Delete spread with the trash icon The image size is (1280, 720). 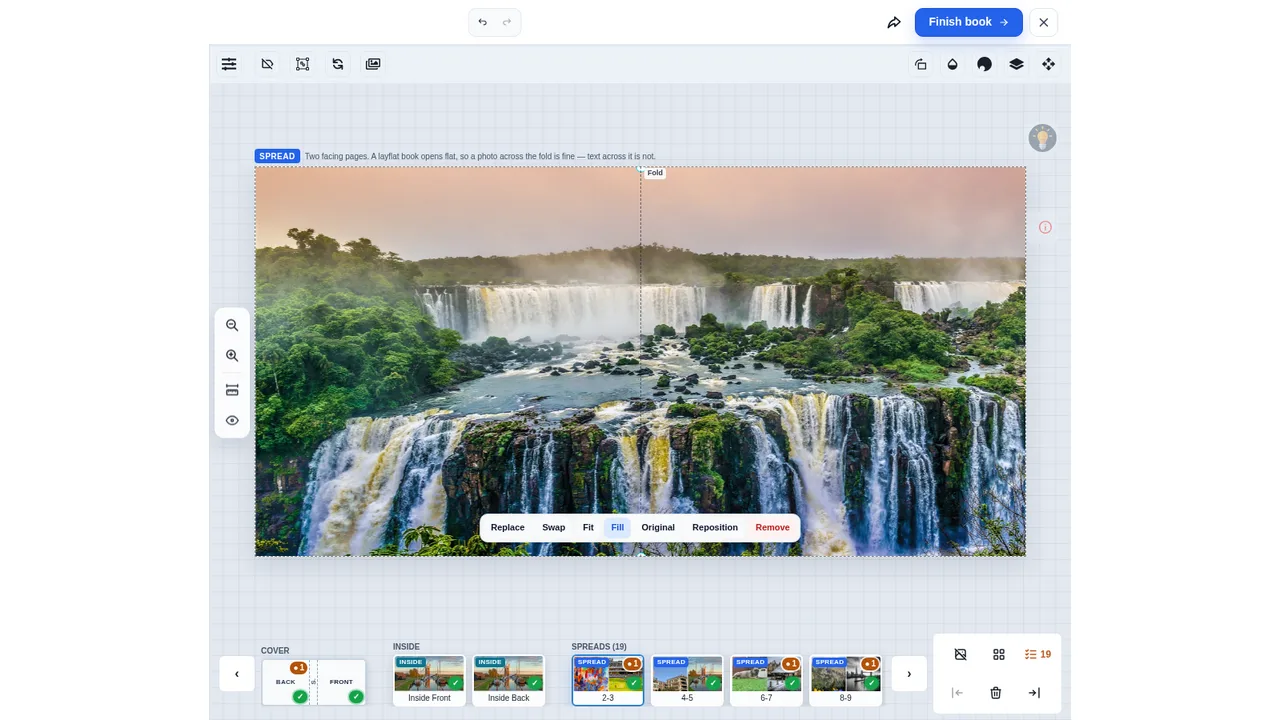[996, 693]
